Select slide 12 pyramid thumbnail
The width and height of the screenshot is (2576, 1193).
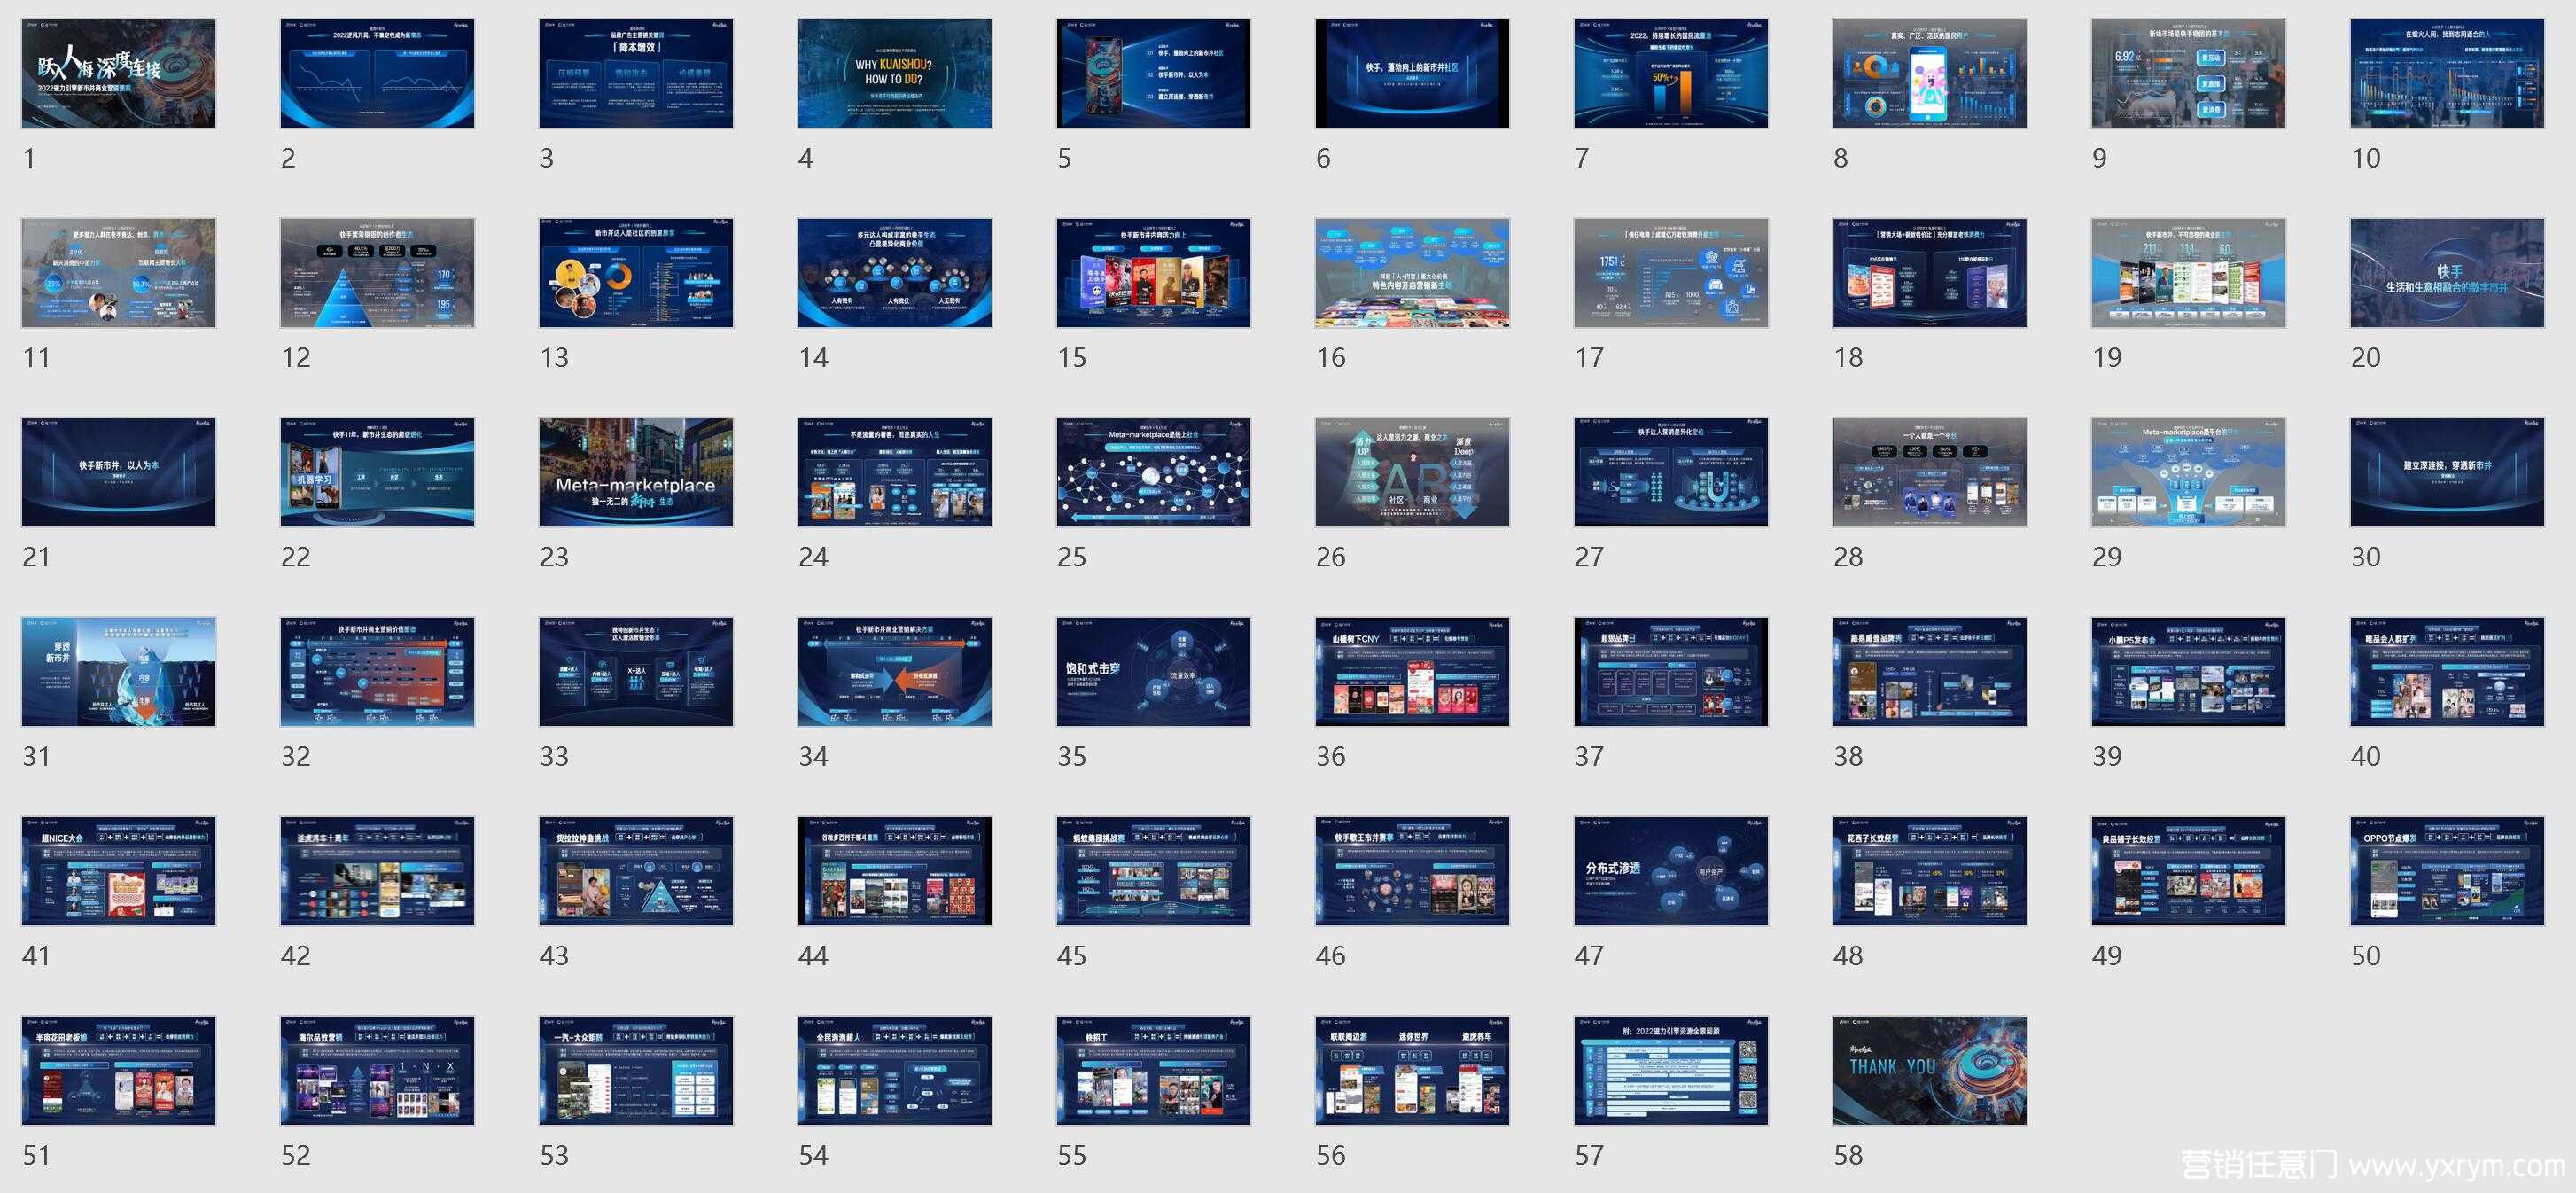click(x=377, y=273)
